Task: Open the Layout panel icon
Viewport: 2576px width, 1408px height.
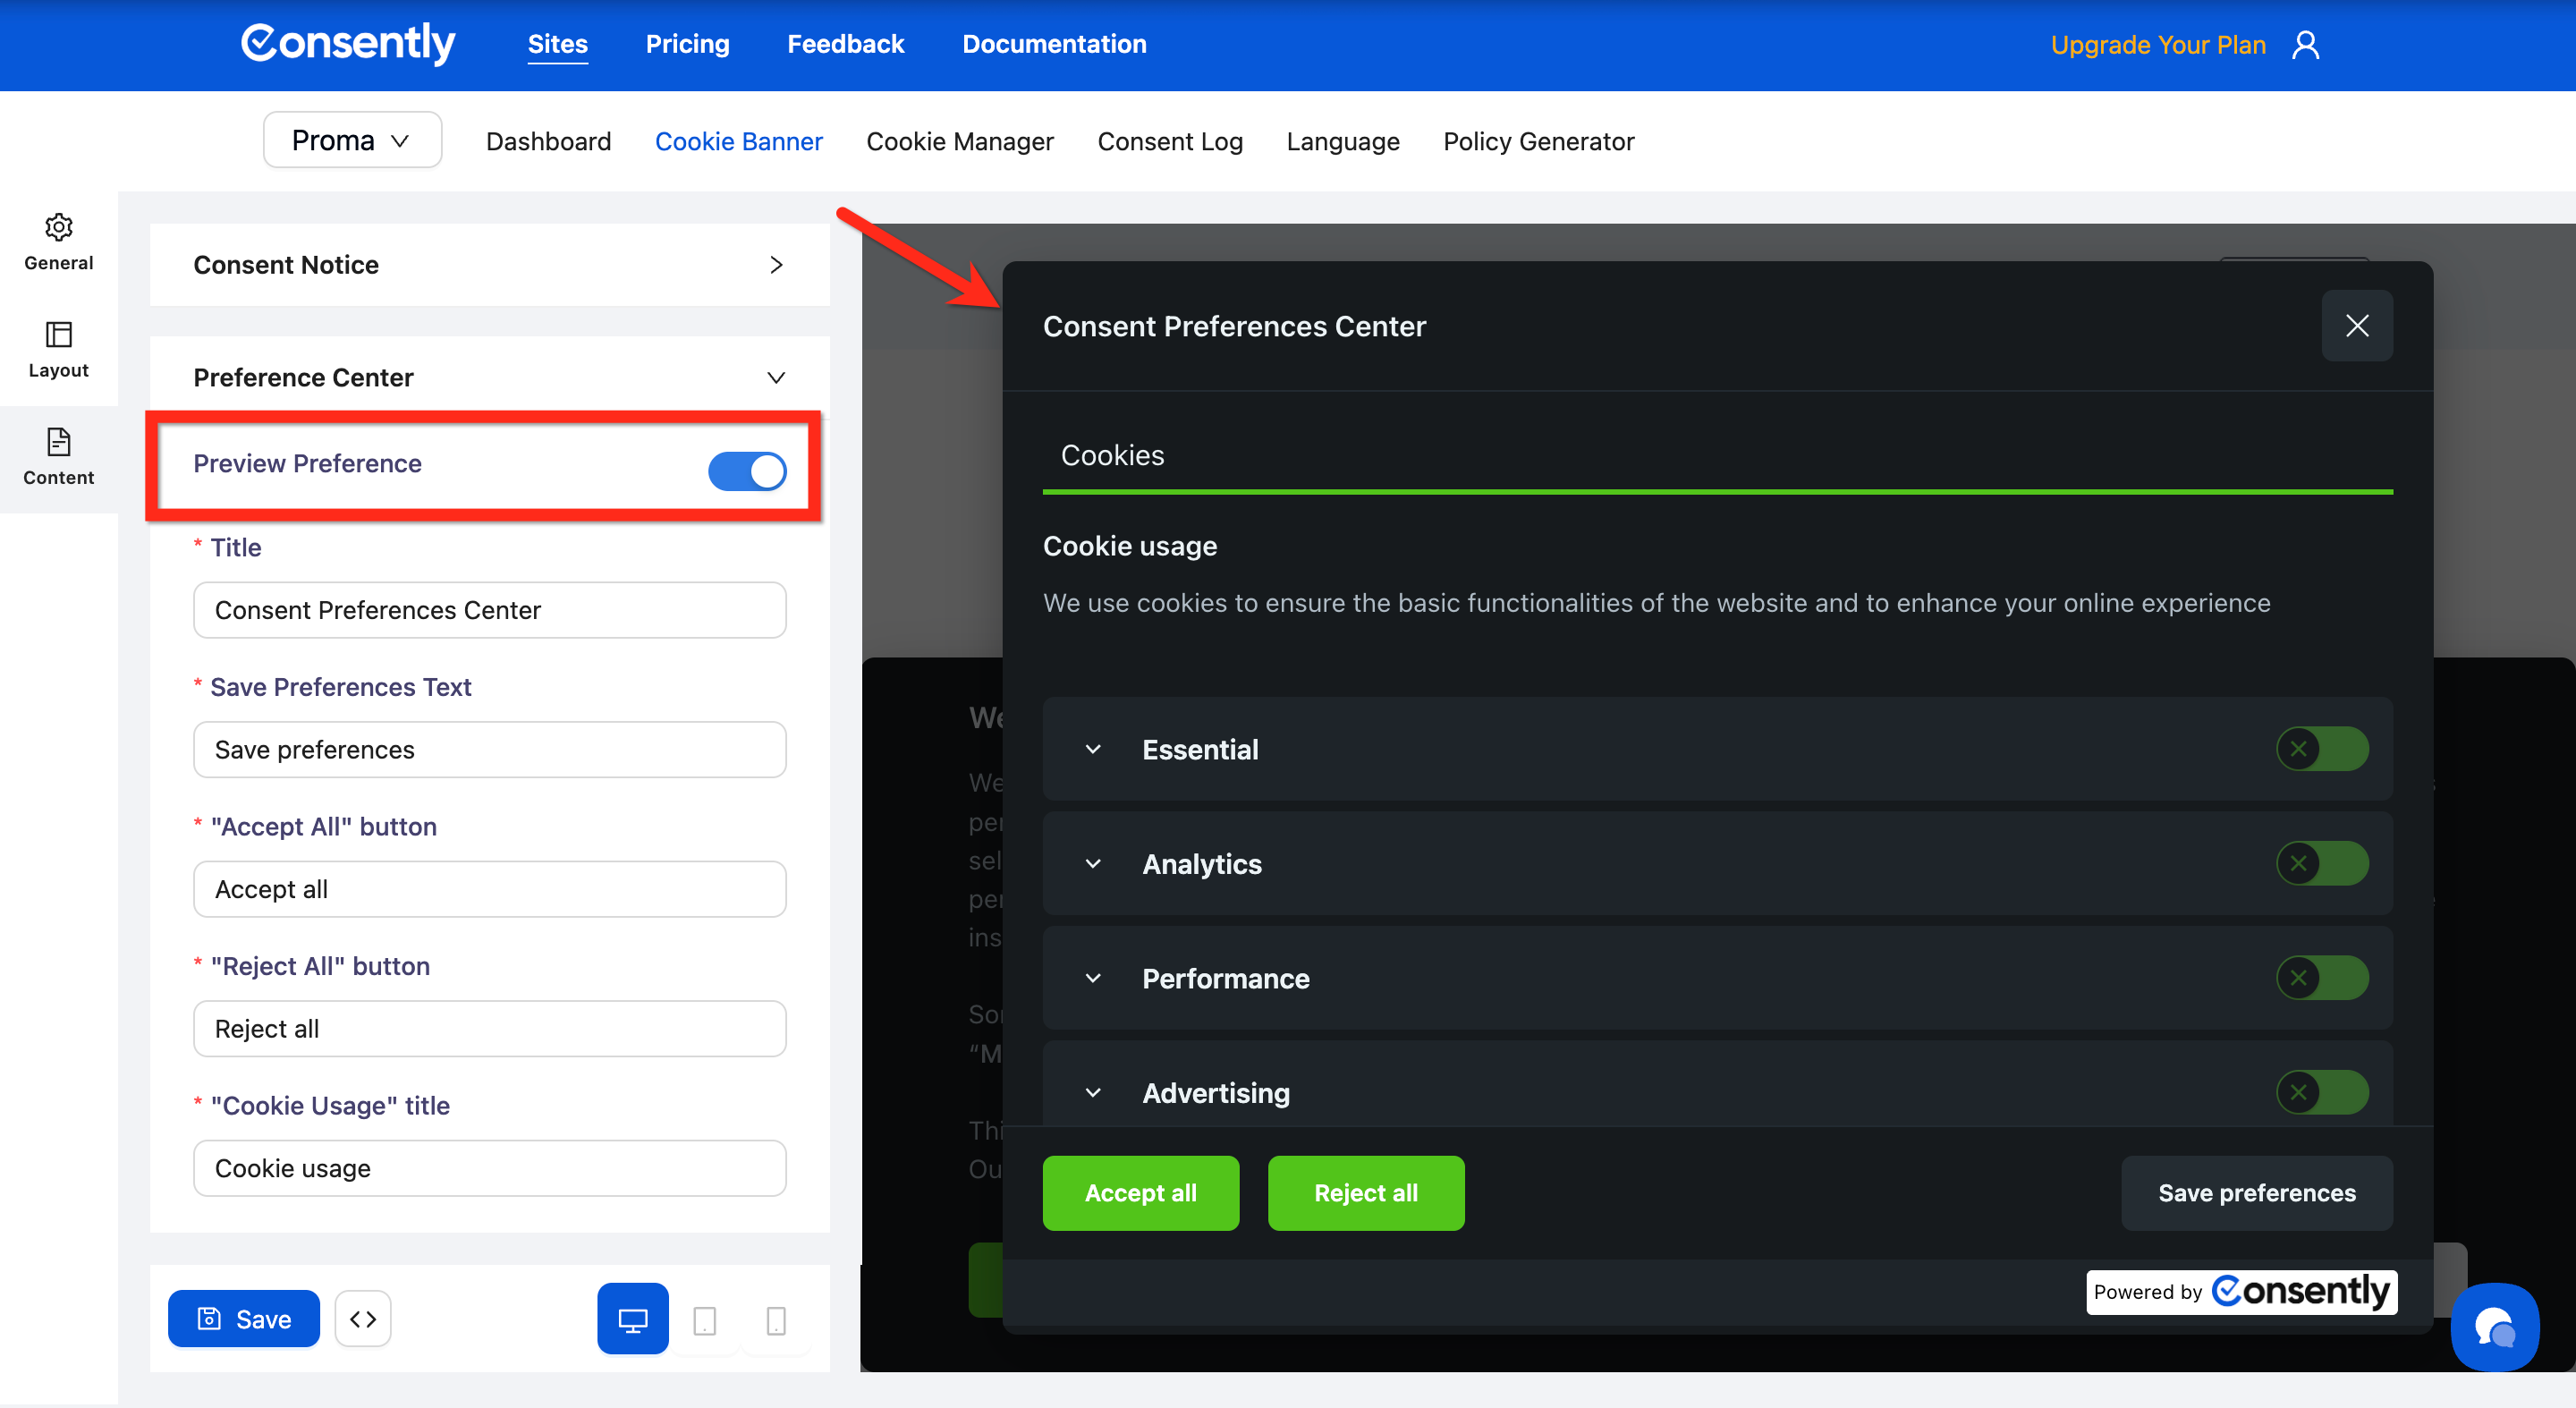Action: coord(59,334)
